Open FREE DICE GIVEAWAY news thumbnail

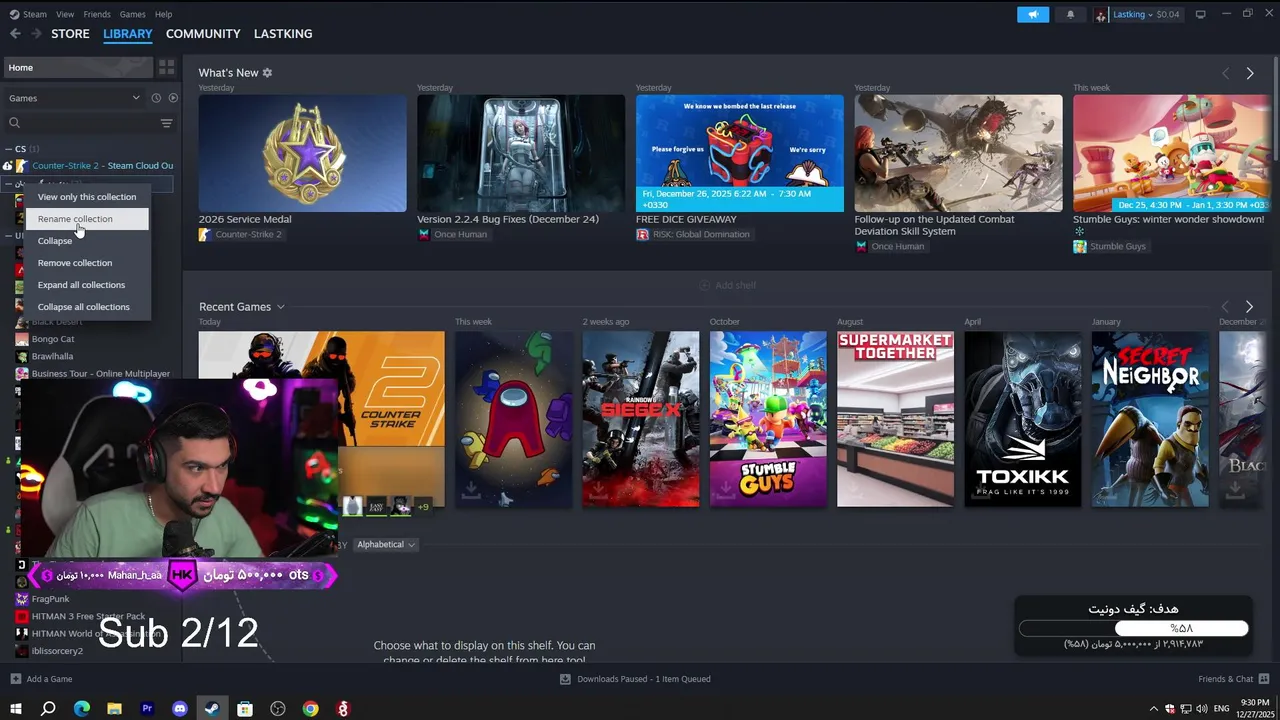740,153
